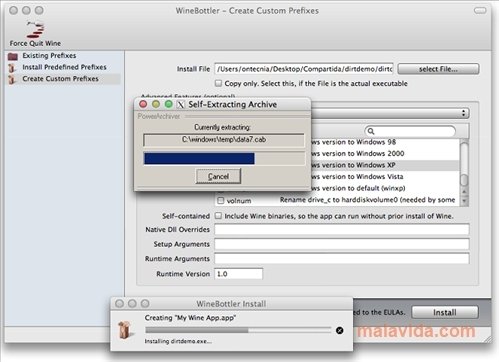This screenshot has height=362, width=499.
Task: Click the WineBottler Install progress bar
Action: click(238, 330)
